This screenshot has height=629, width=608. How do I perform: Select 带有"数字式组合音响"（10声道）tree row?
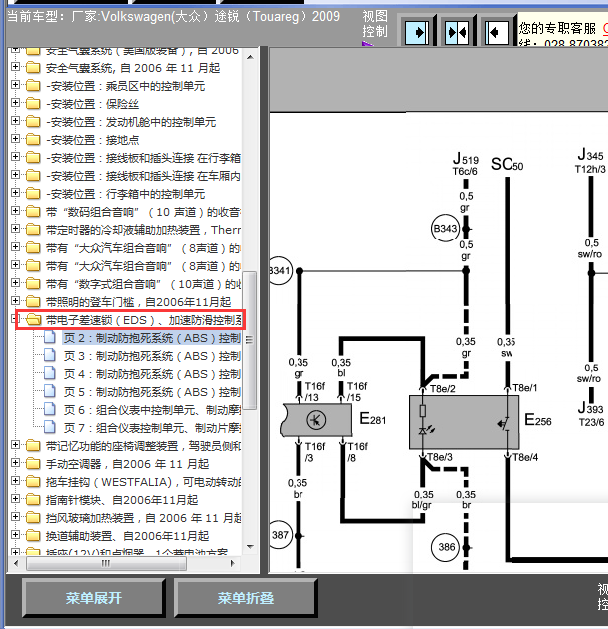coord(143,284)
